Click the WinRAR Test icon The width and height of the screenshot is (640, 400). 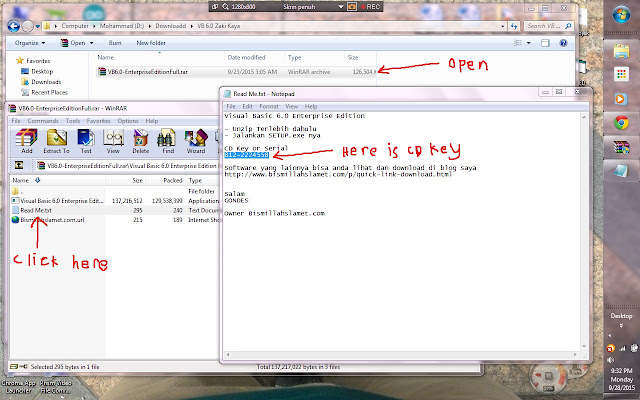tap(86, 141)
